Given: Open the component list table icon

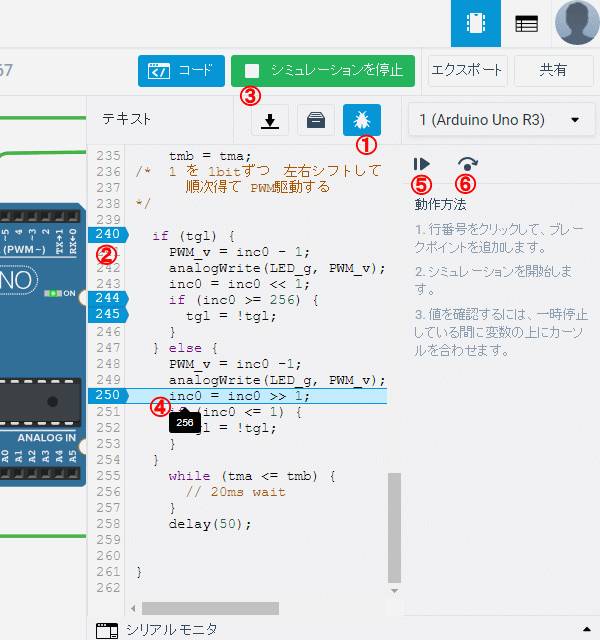Looking at the screenshot, I should coord(526,24).
